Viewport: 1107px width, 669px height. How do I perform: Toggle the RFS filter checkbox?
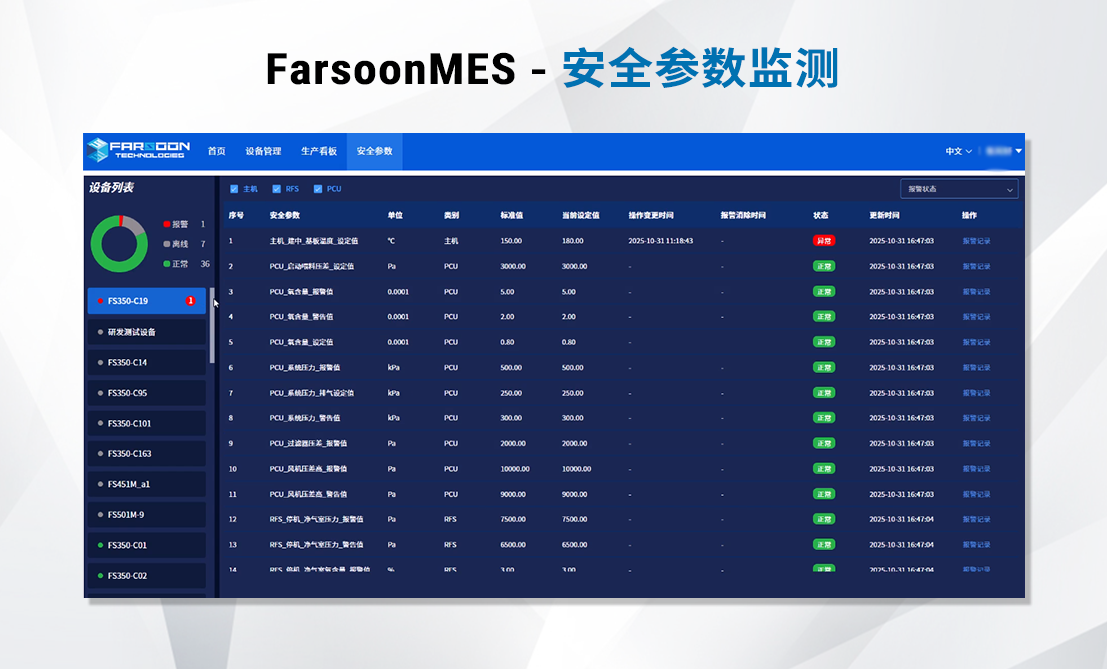(x=276, y=188)
